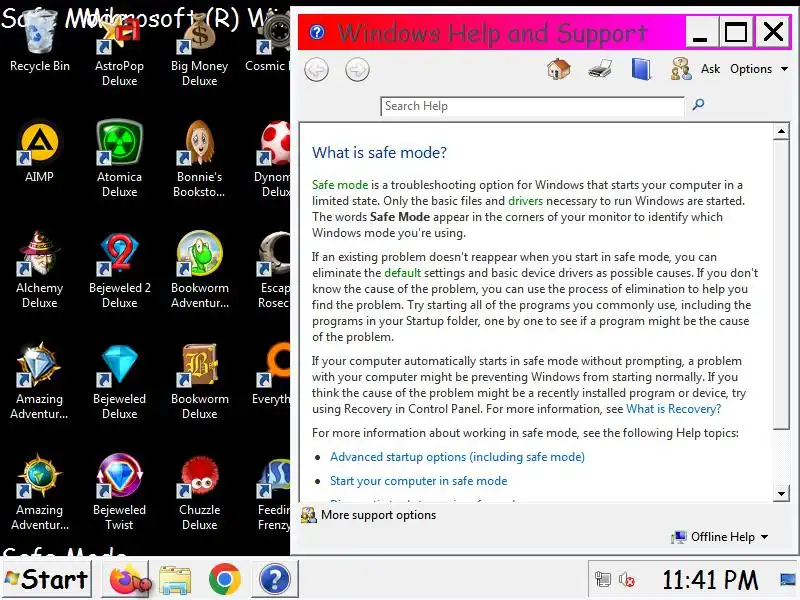Select the Alchemy Deluxe icon
This screenshot has width=800, height=600.
[x=39, y=270]
